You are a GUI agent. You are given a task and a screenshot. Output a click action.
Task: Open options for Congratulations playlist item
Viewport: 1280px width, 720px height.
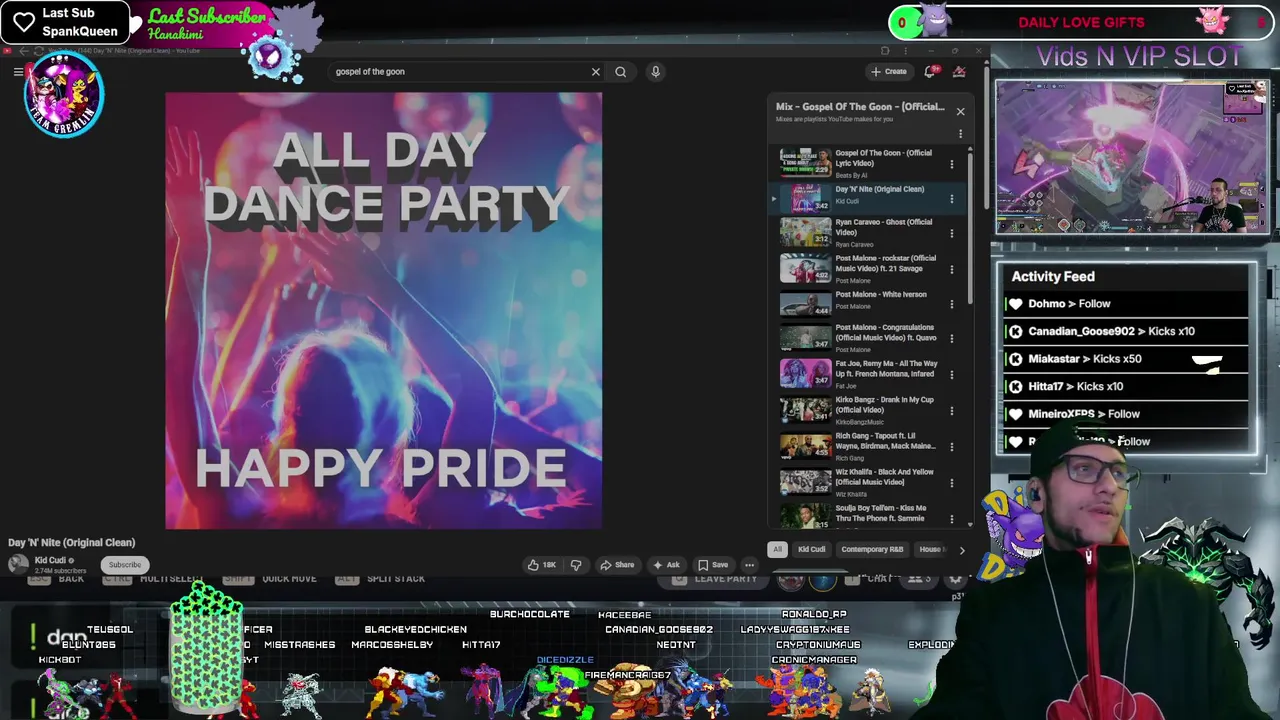[952, 339]
